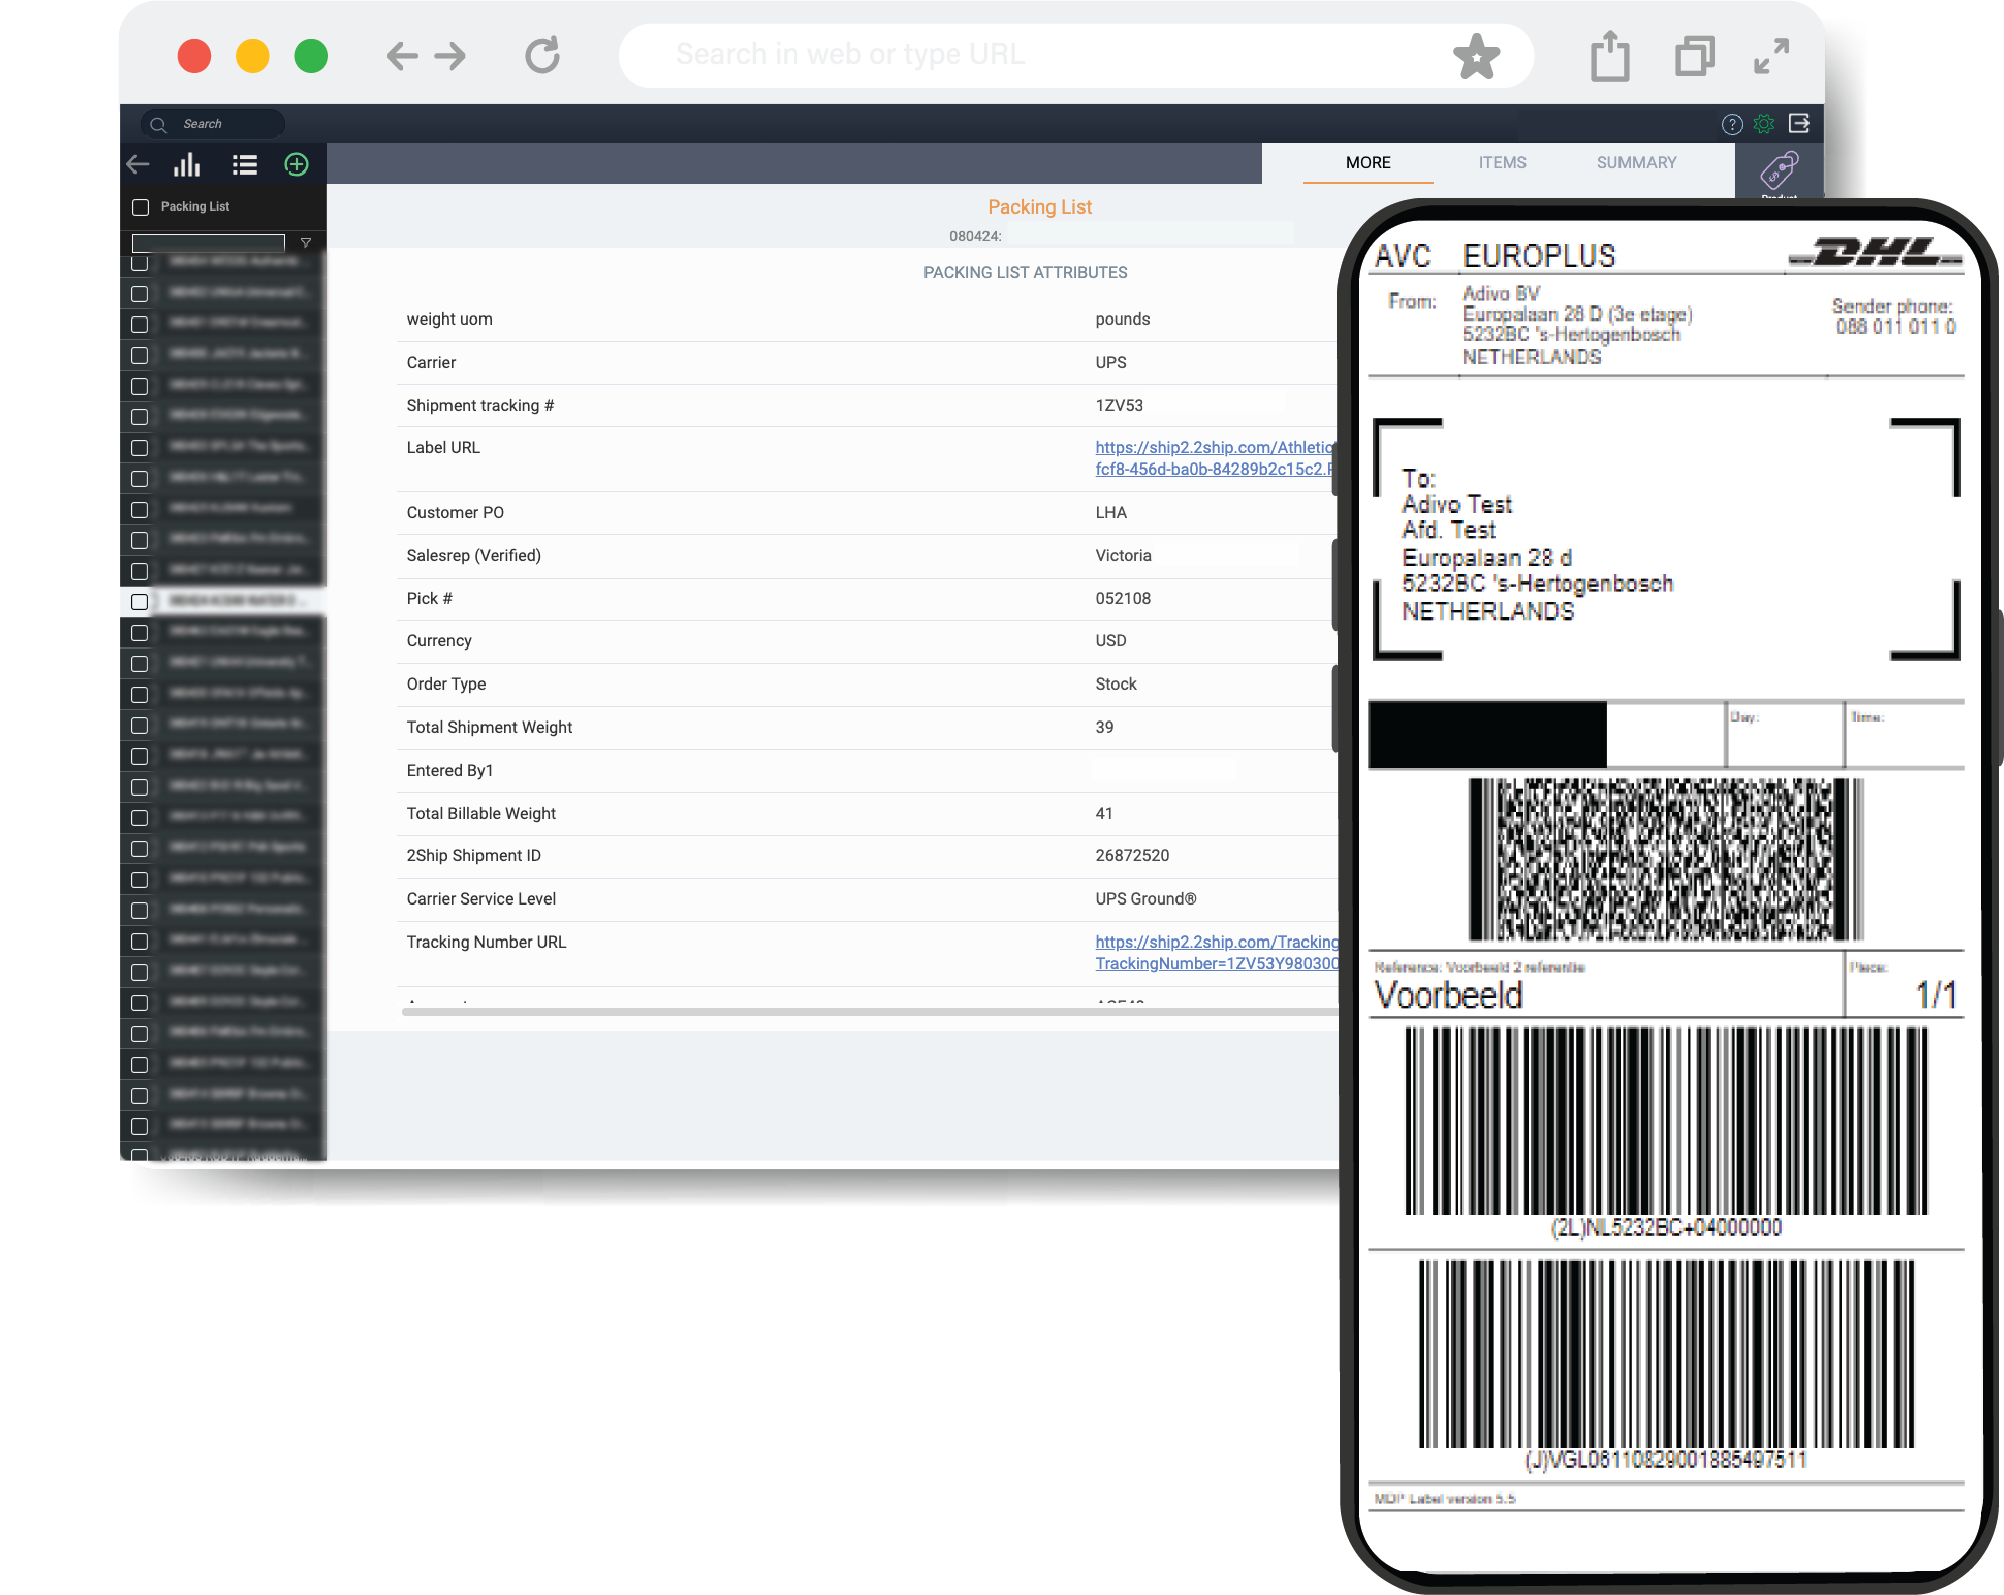Switch to the ITEMS tab
The height and width of the screenshot is (1595, 2004).
[x=1501, y=163]
